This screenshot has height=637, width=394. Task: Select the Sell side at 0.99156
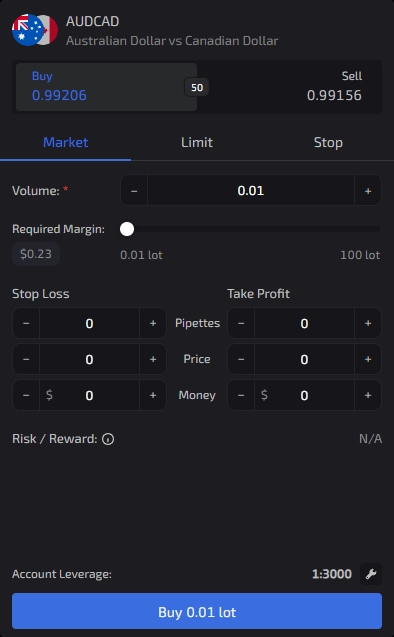pos(289,87)
